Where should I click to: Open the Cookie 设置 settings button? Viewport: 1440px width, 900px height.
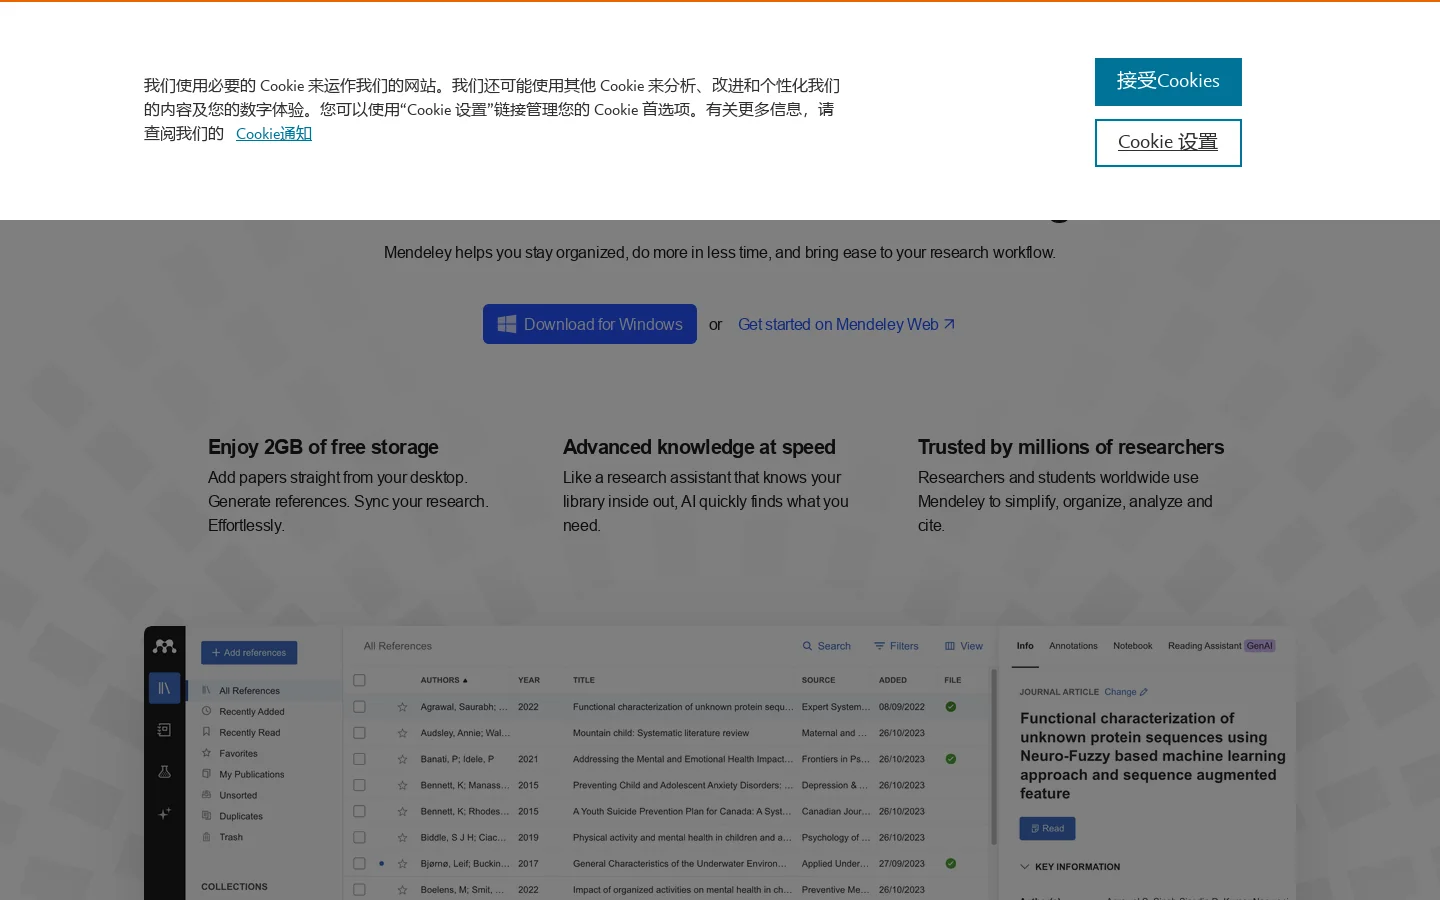(1168, 143)
